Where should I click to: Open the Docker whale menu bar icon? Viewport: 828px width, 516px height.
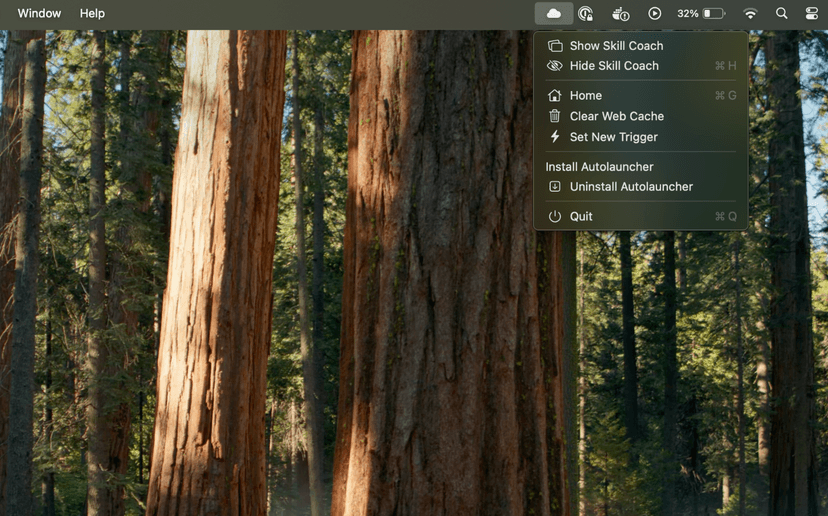(620, 14)
